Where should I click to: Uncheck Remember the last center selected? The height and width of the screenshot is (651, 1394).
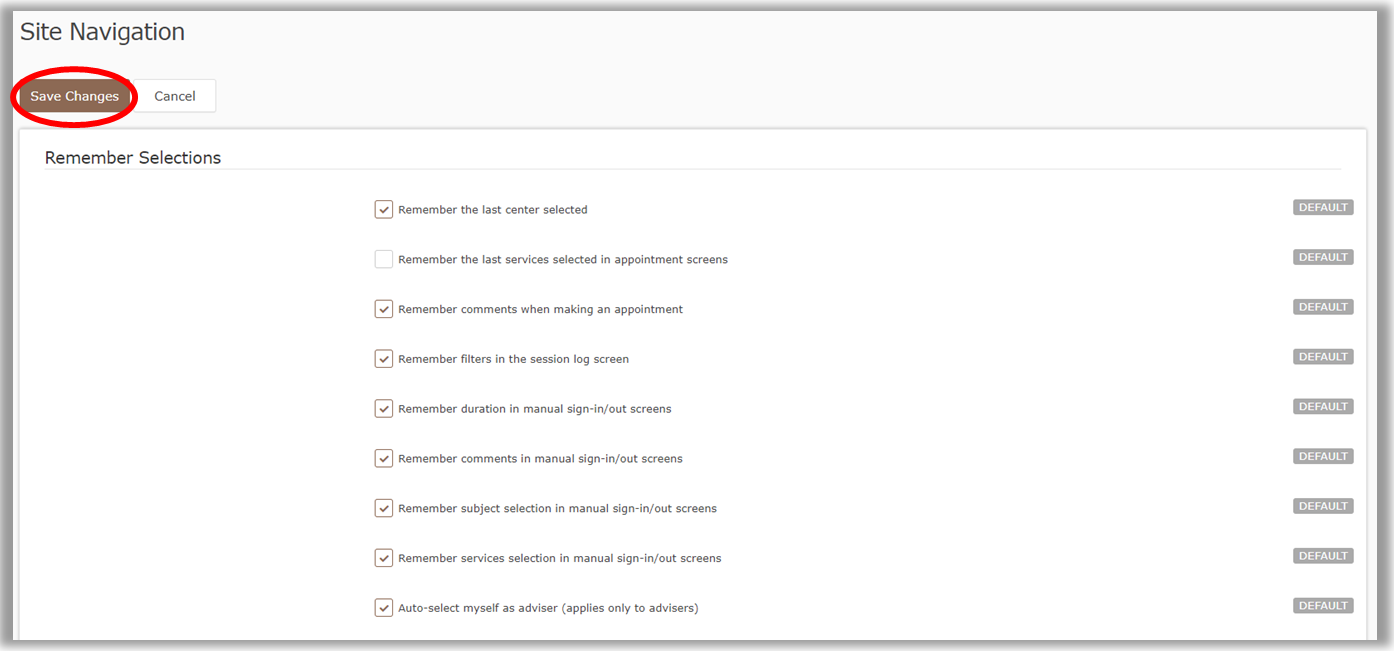pos(384,210)
